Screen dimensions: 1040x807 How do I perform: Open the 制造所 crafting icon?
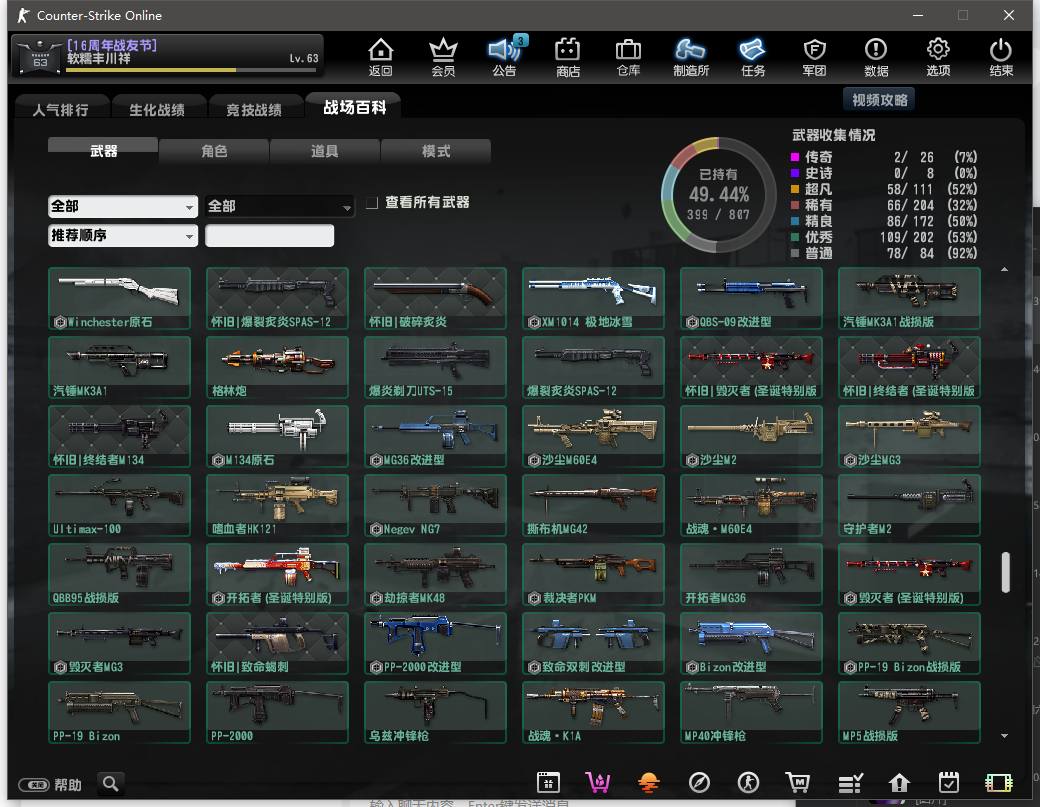(x=691, y=56)
